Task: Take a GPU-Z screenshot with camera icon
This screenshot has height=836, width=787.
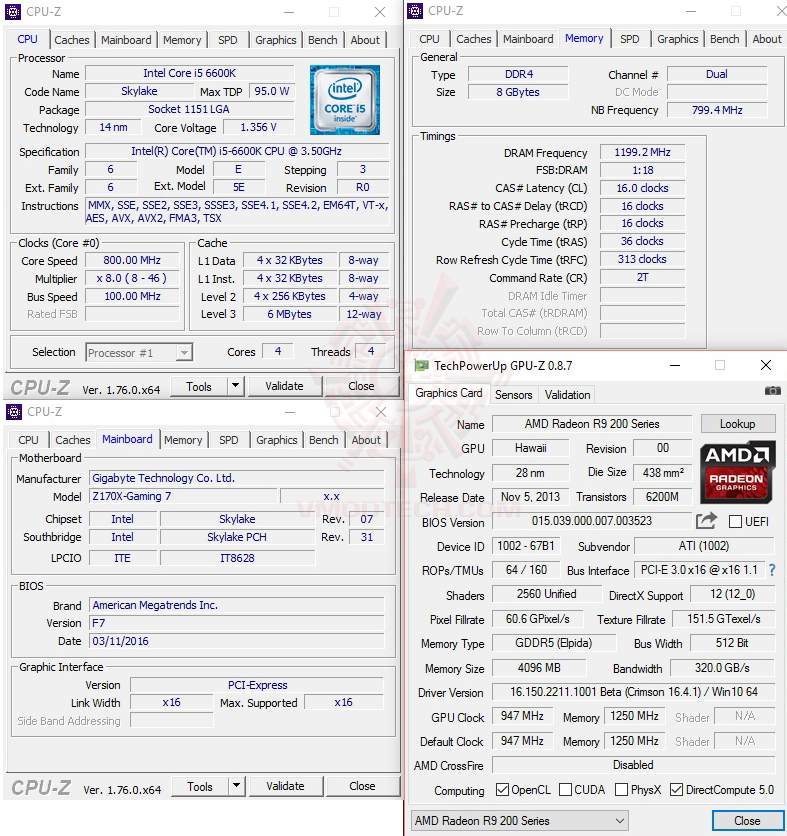Action: point(773,391)
